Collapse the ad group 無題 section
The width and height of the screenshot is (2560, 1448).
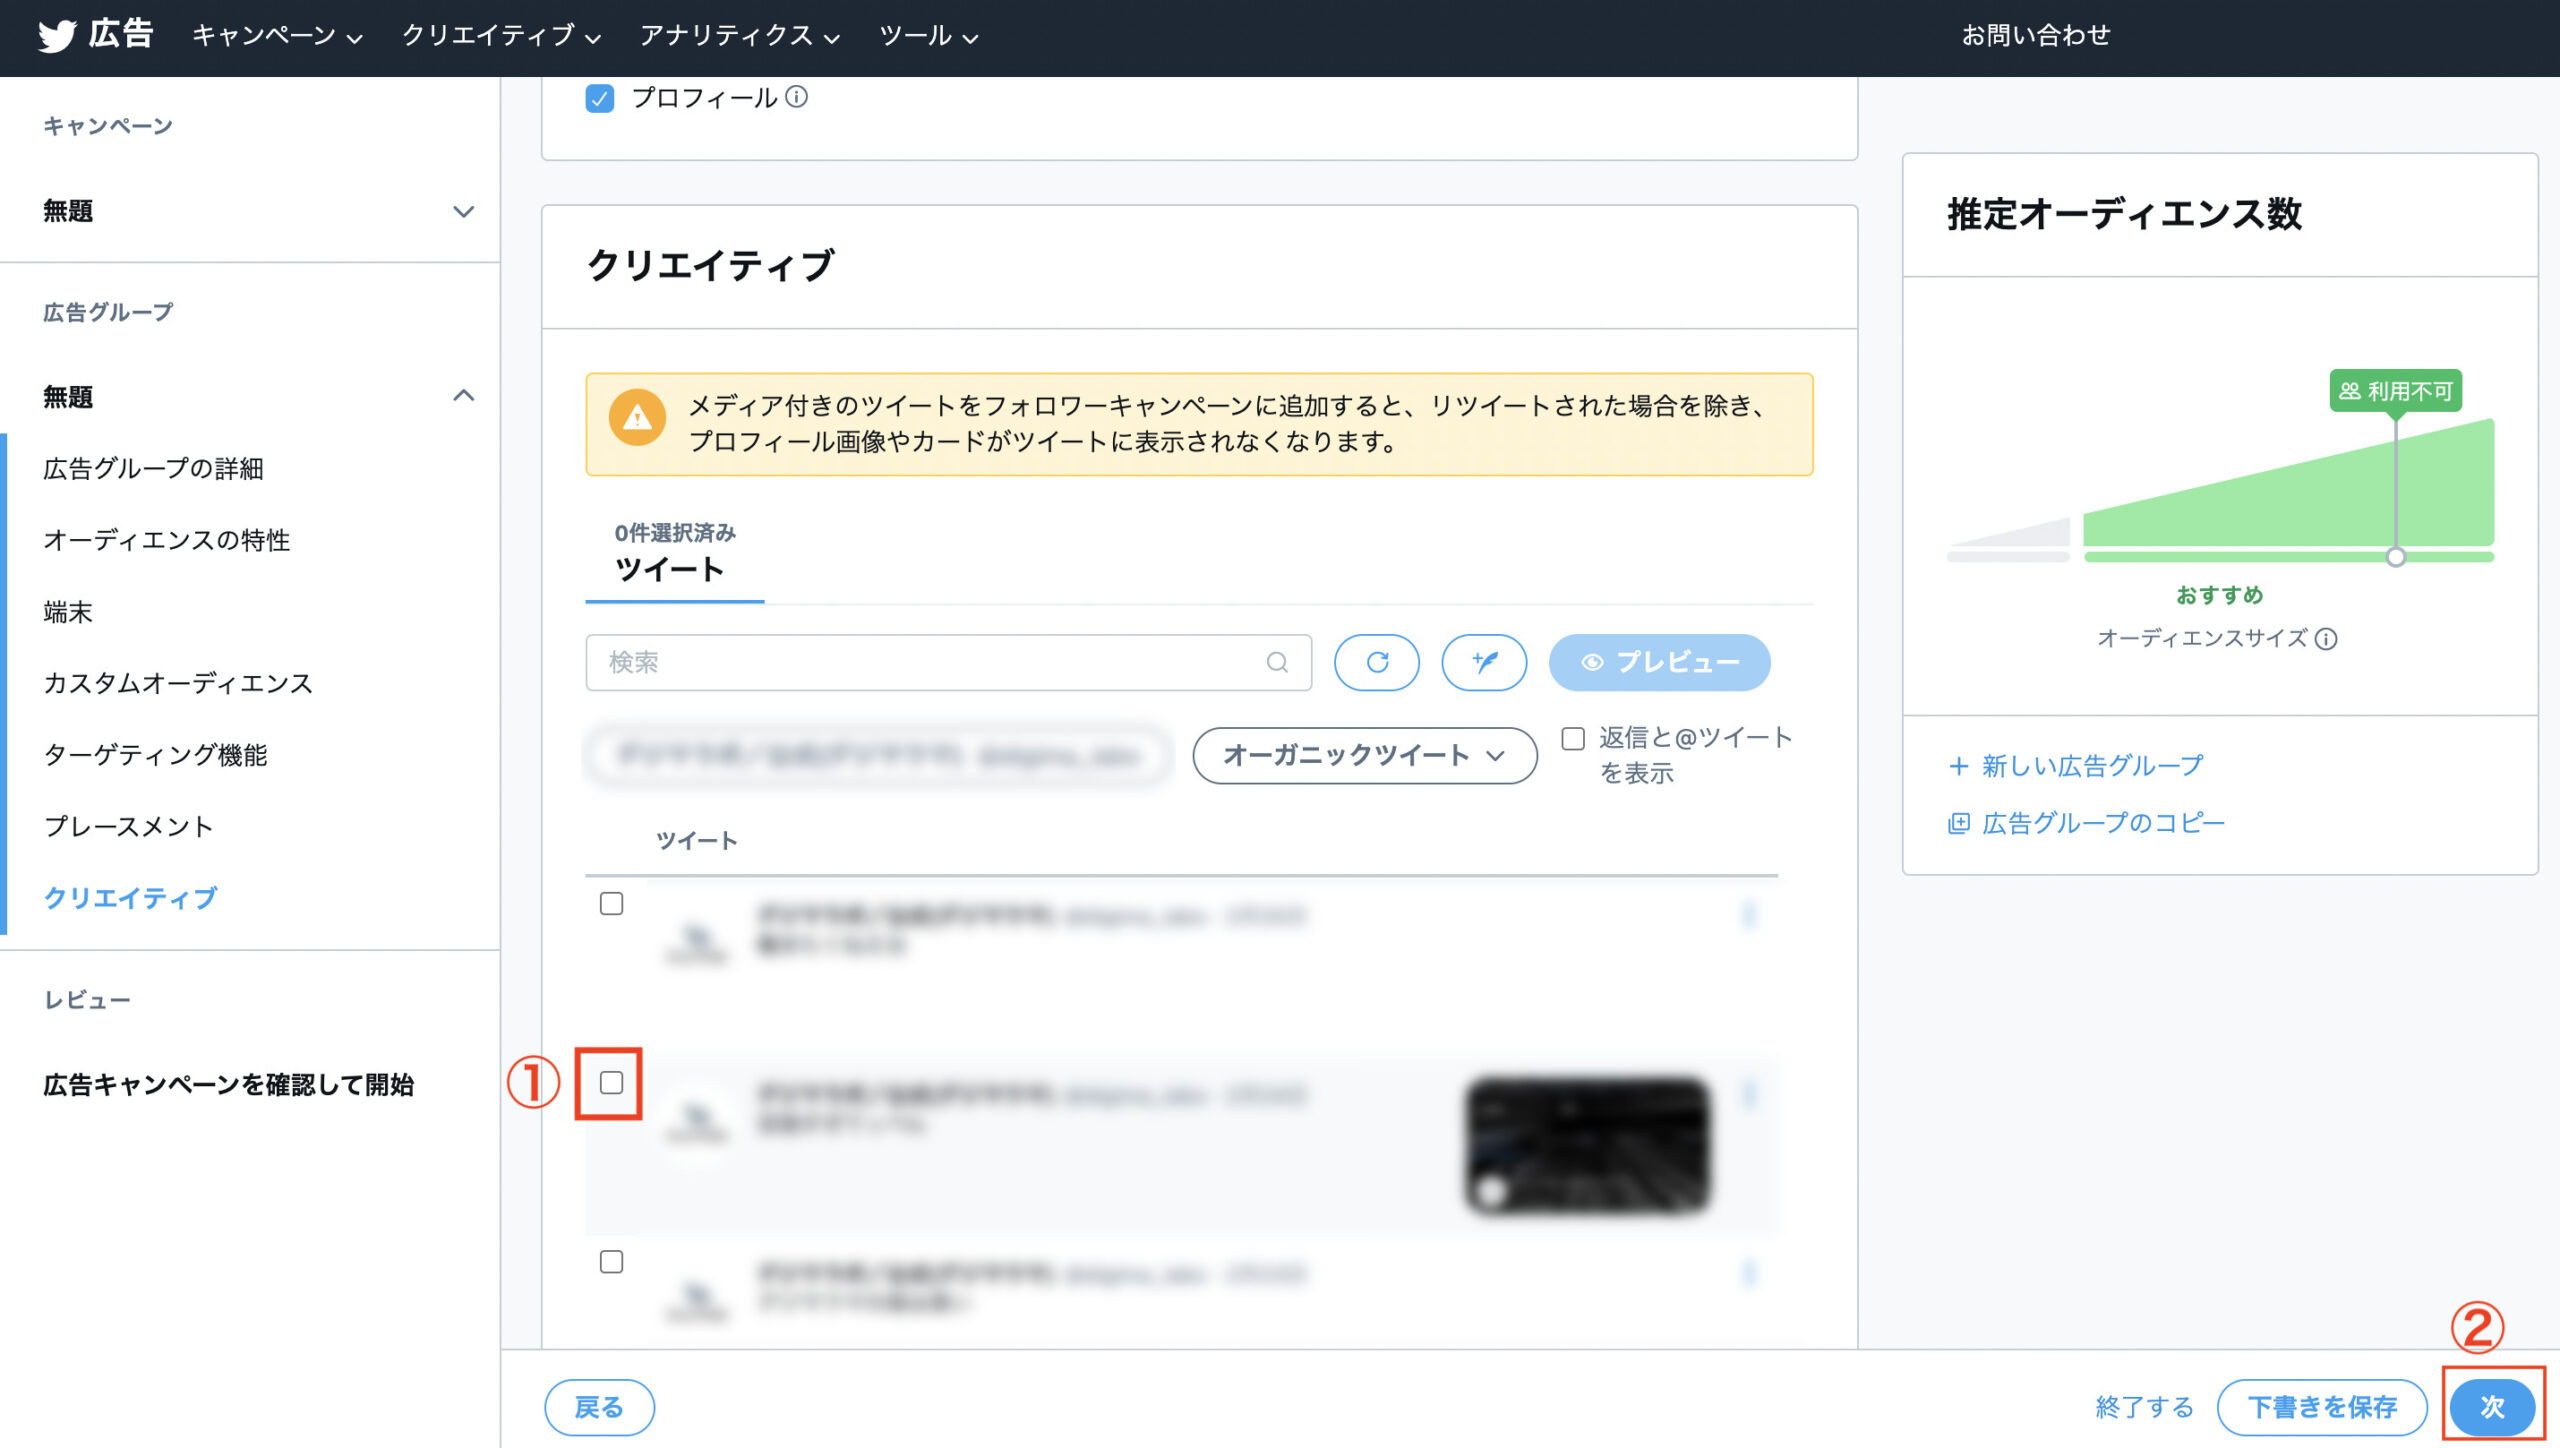pos(463,396)
